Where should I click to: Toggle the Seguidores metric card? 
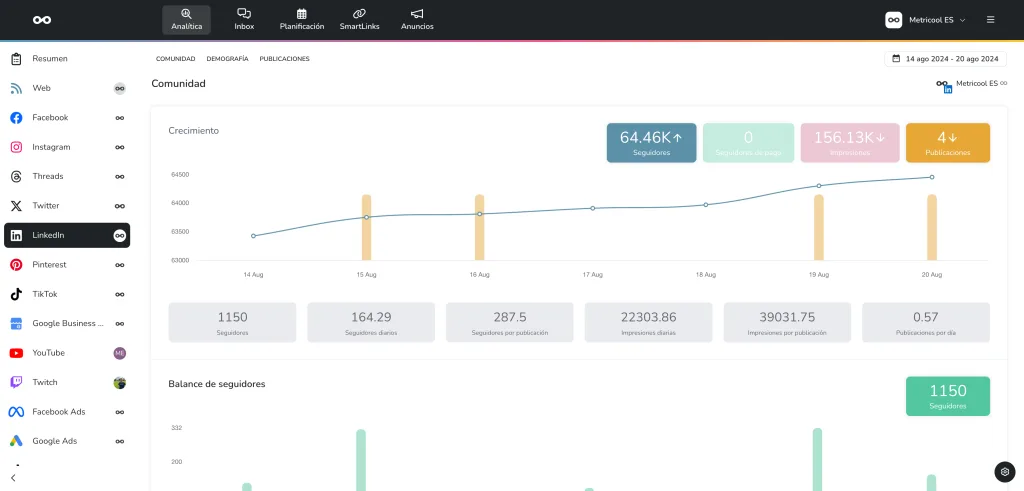pyautogui.click(x=651, y=142)
